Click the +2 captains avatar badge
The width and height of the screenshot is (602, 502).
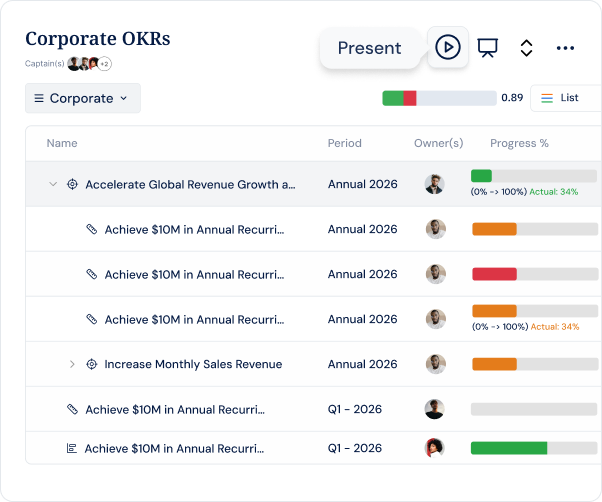(x=104, y=64)
